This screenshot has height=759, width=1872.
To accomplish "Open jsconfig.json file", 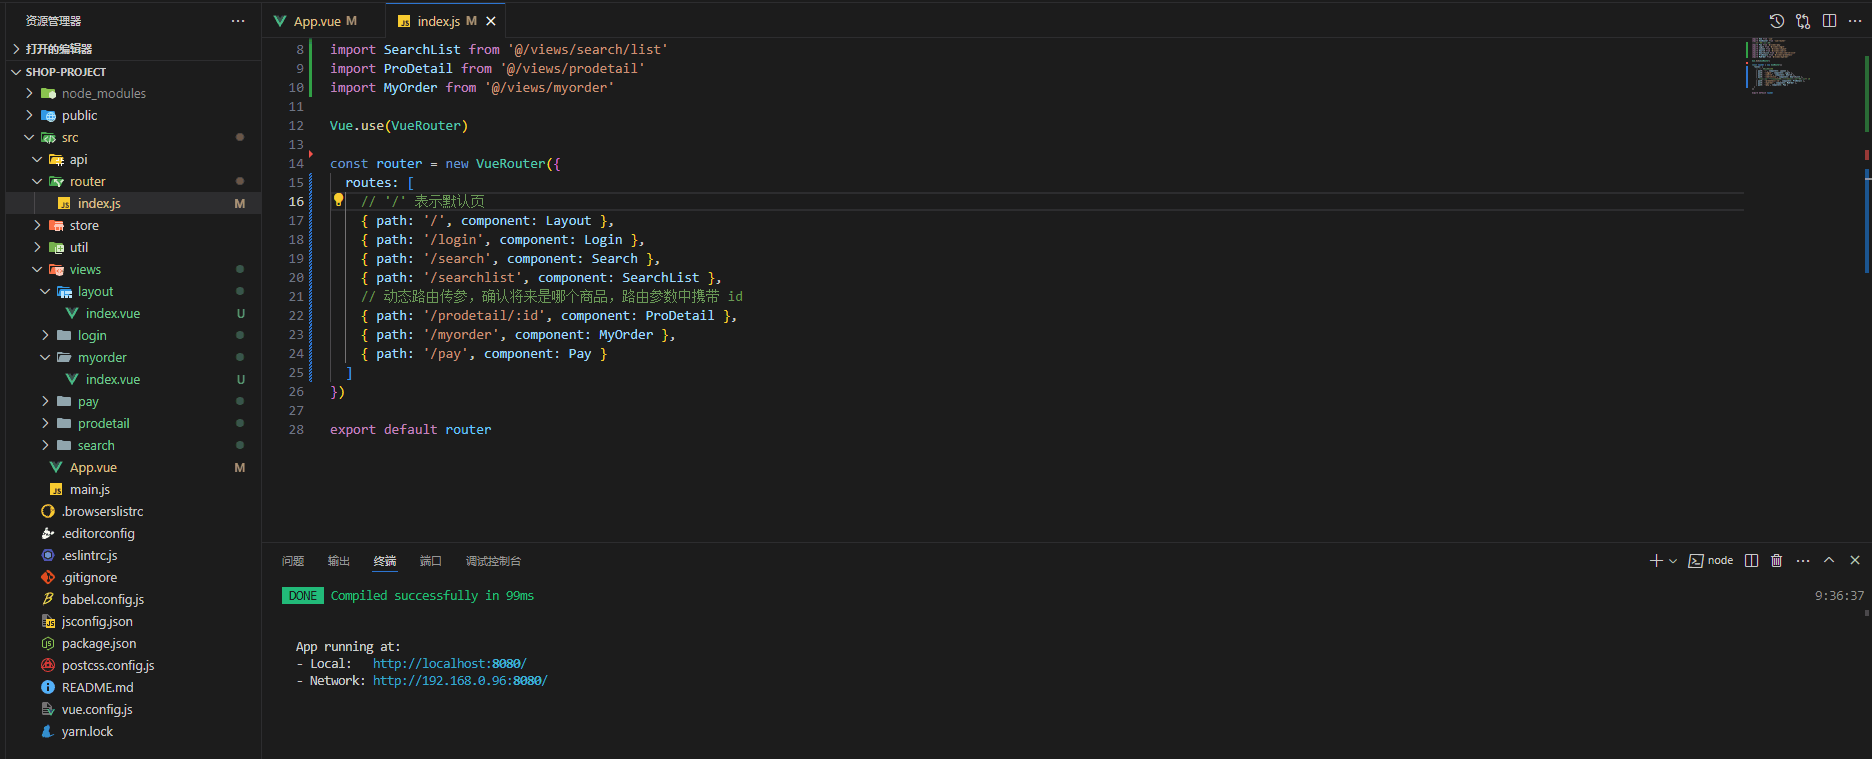I will tap(132, 621).
